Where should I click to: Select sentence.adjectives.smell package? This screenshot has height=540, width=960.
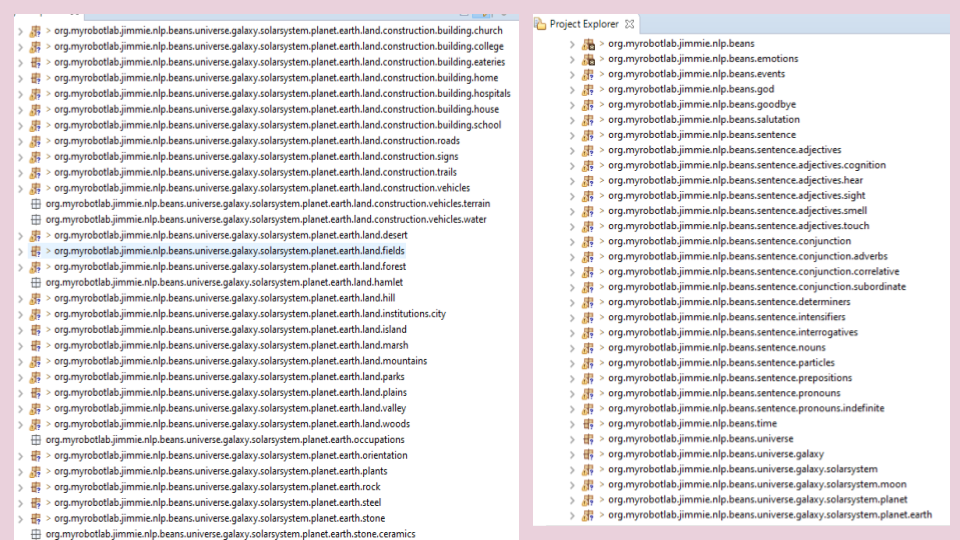[737, 211]
